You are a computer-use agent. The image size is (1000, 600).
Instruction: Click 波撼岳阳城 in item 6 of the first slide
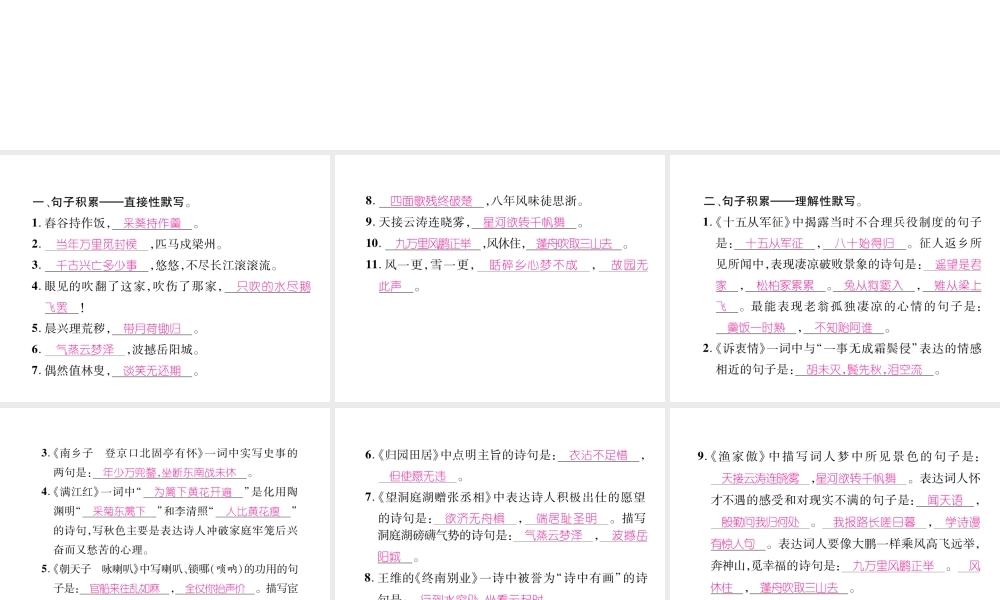161,350
